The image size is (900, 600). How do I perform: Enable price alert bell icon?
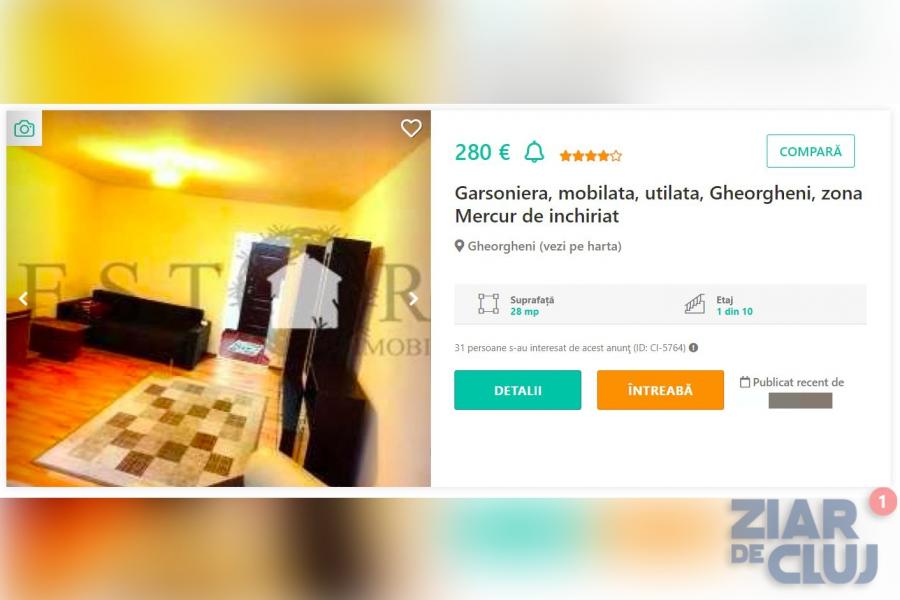point(534,152)
